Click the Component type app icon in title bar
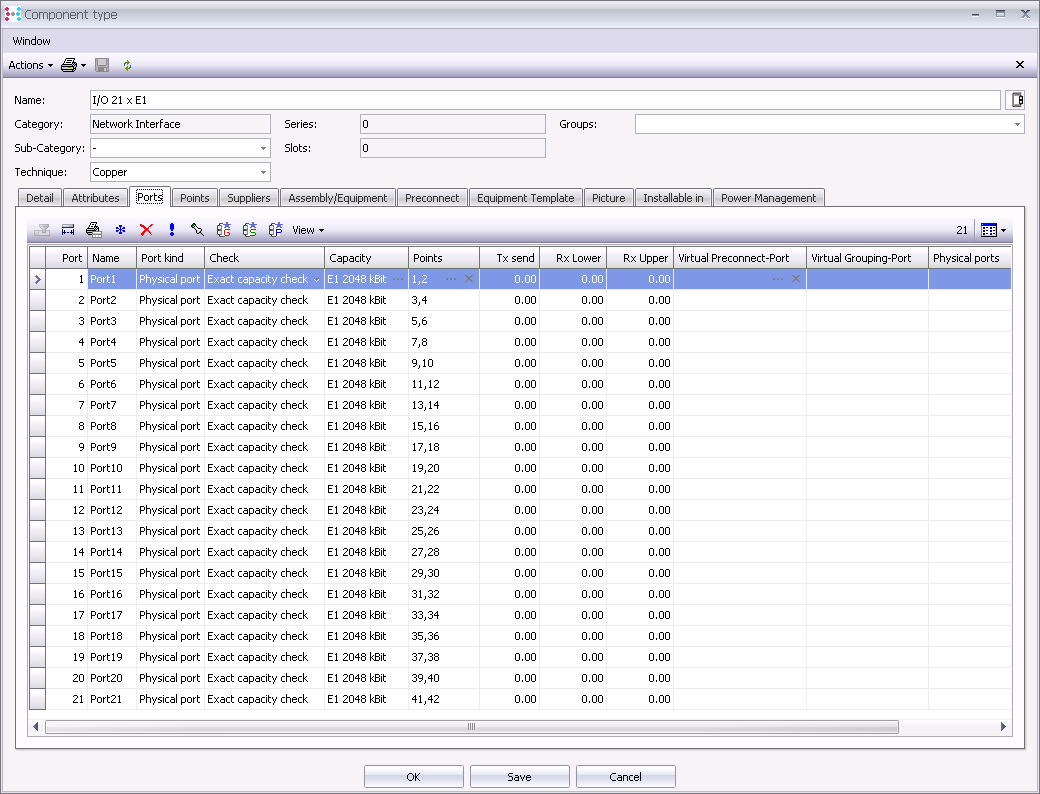 [13, 14]
